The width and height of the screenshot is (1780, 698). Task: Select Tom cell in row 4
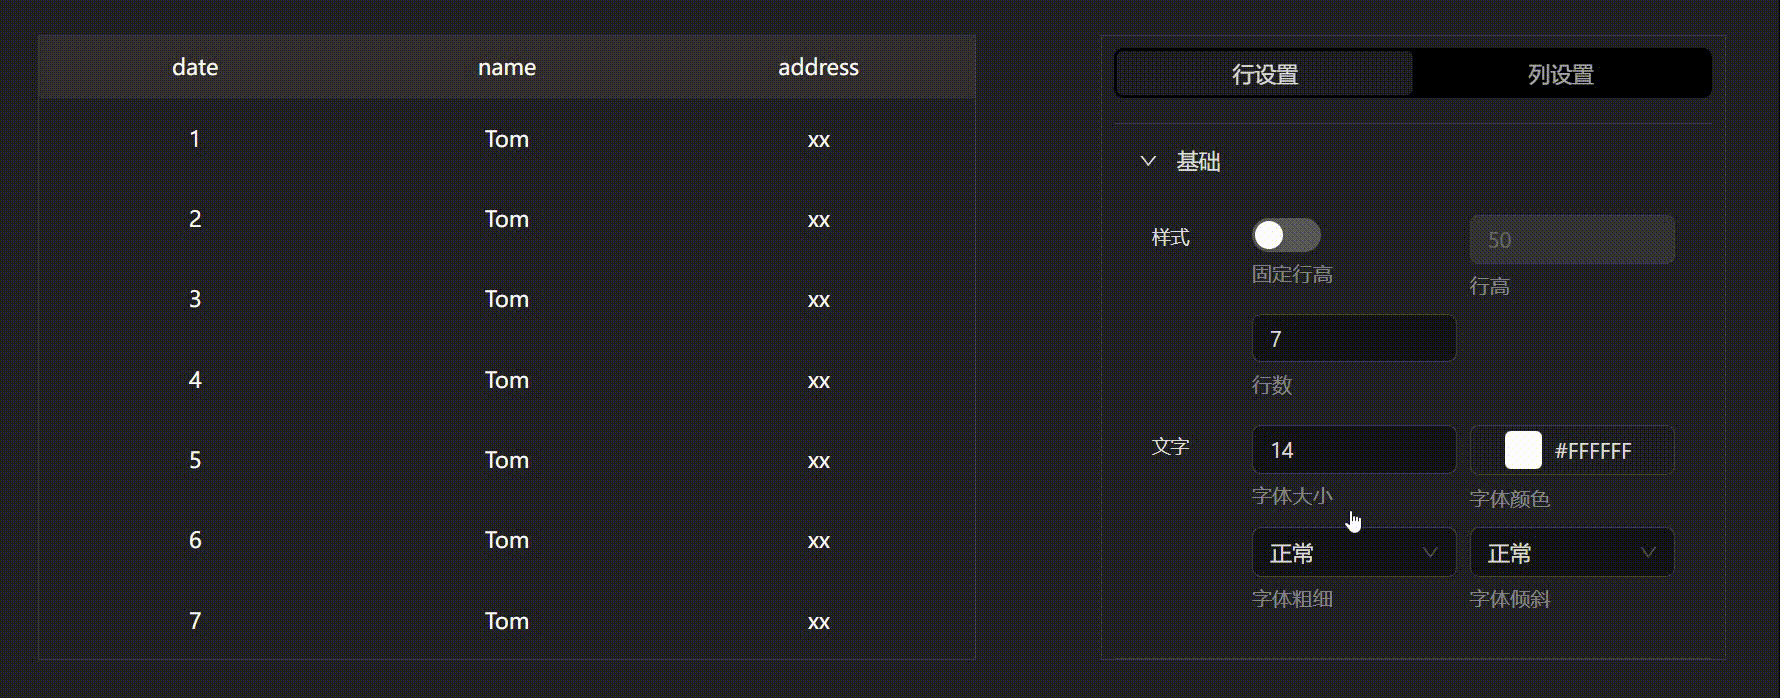507,380
